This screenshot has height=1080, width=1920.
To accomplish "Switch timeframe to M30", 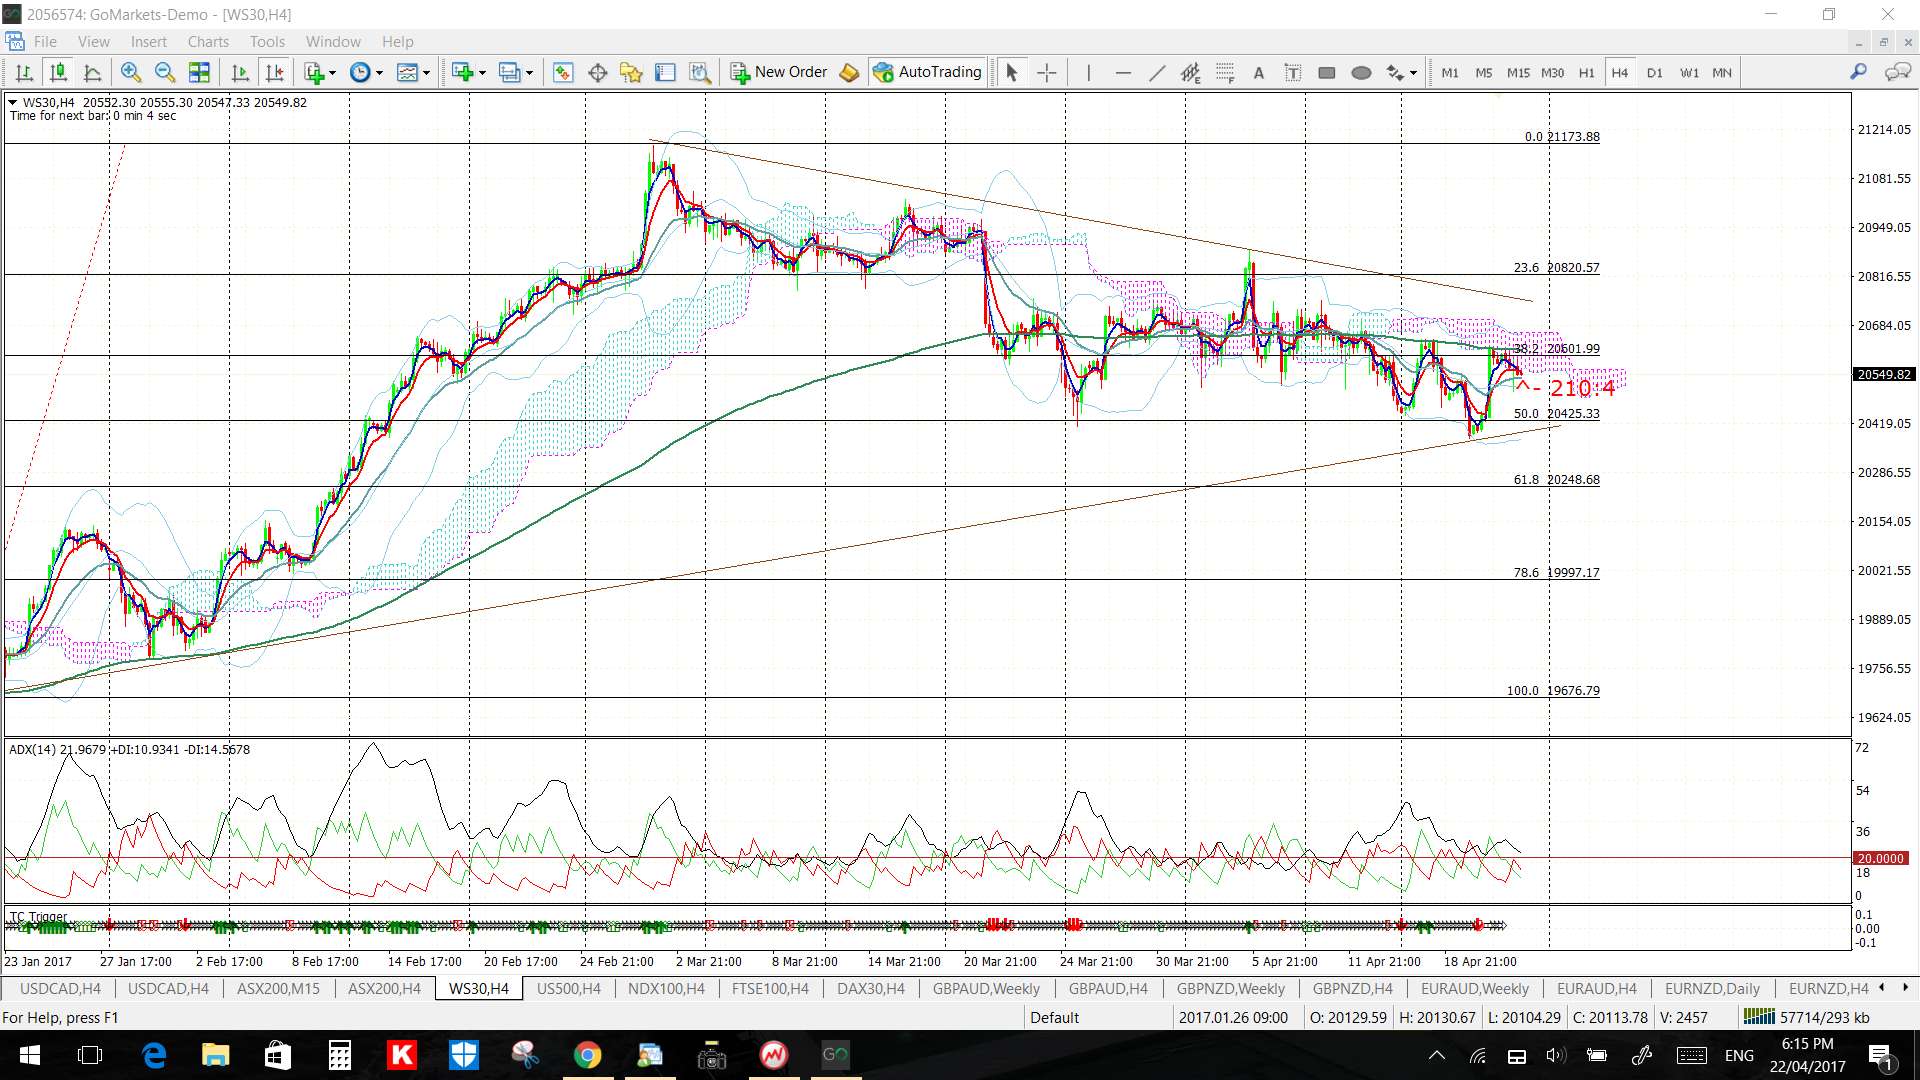I will pyautogui.click(x=1552, y=72).
